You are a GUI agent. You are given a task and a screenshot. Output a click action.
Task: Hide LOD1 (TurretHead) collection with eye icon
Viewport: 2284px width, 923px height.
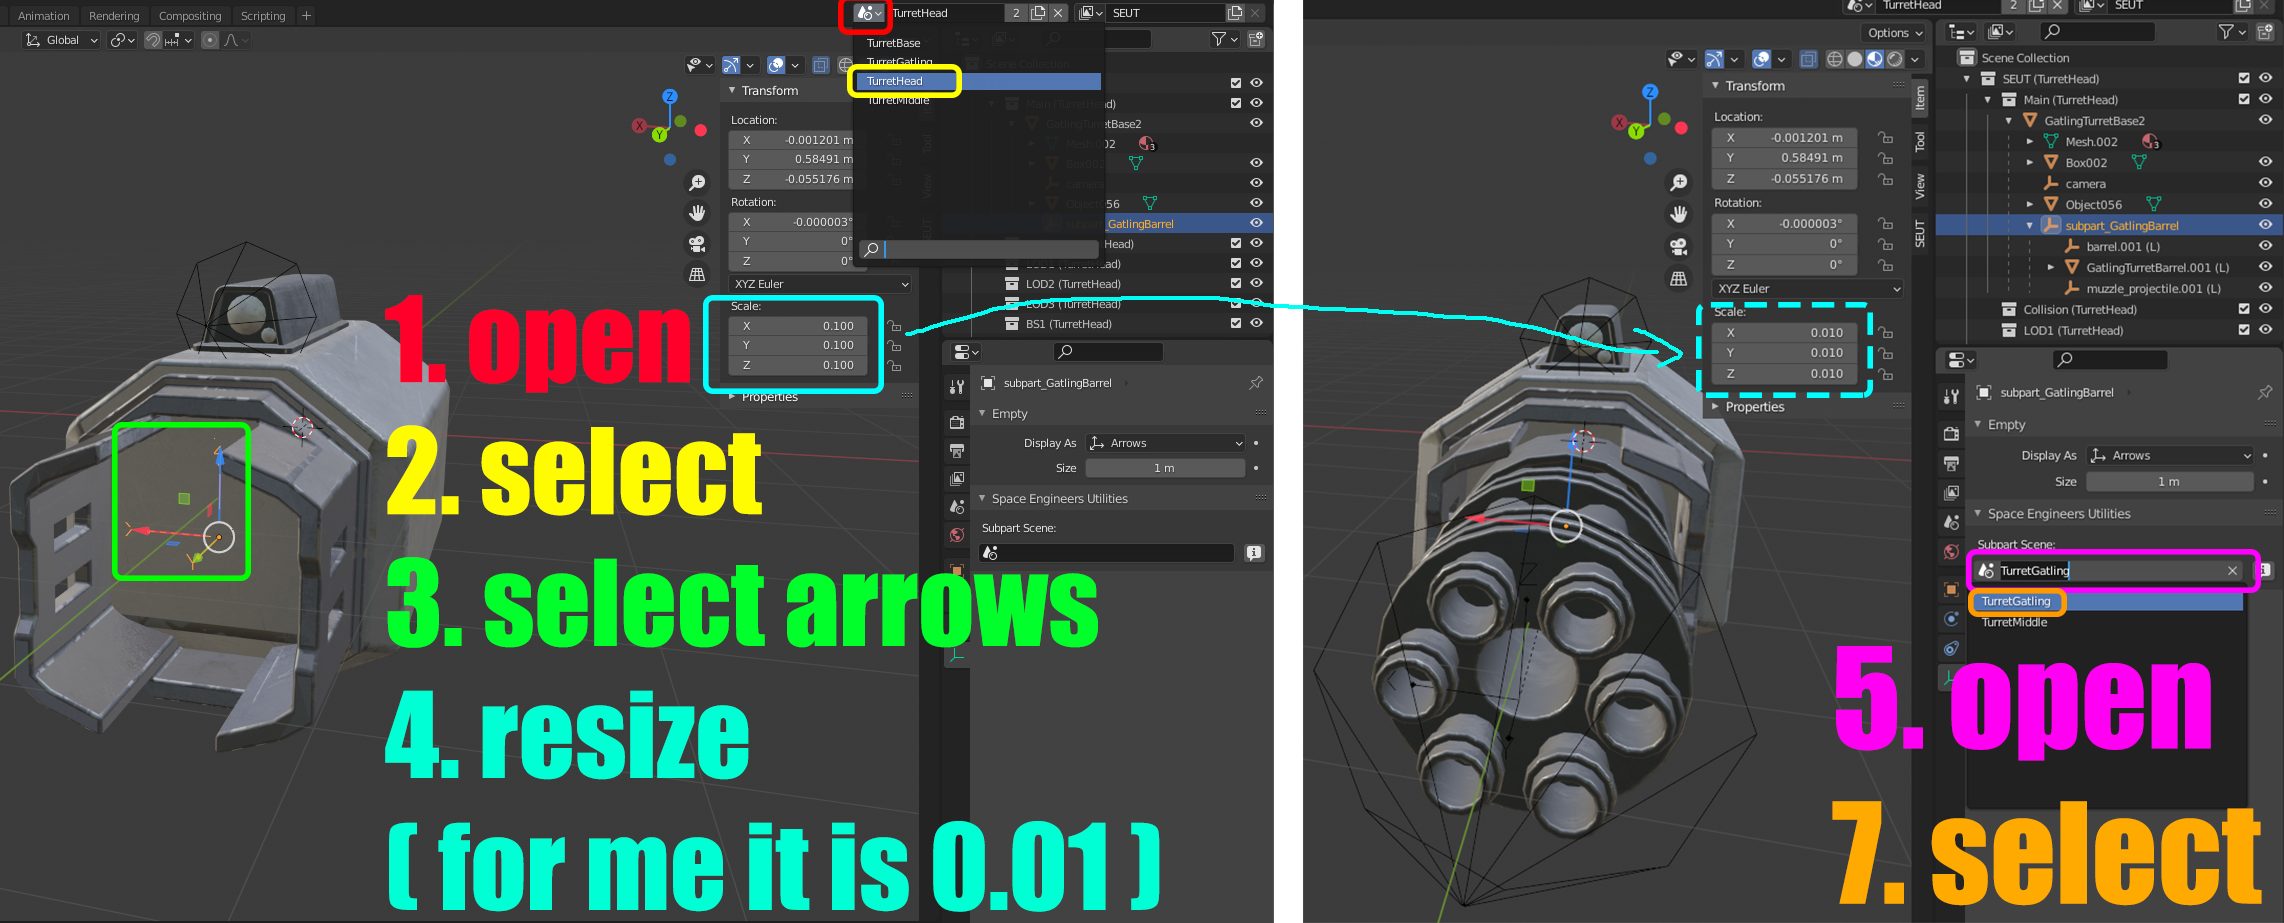pyautogui.click(x=2265, y=330)
